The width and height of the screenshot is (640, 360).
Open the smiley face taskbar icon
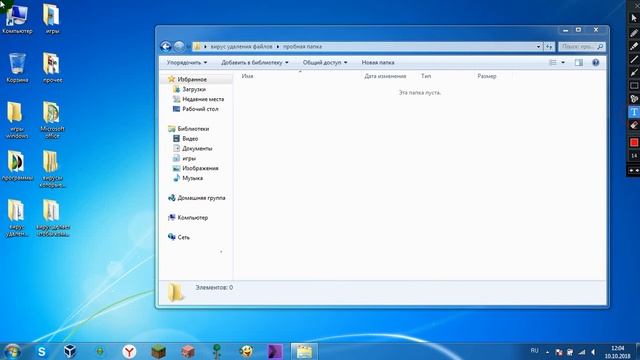(246, 351)
